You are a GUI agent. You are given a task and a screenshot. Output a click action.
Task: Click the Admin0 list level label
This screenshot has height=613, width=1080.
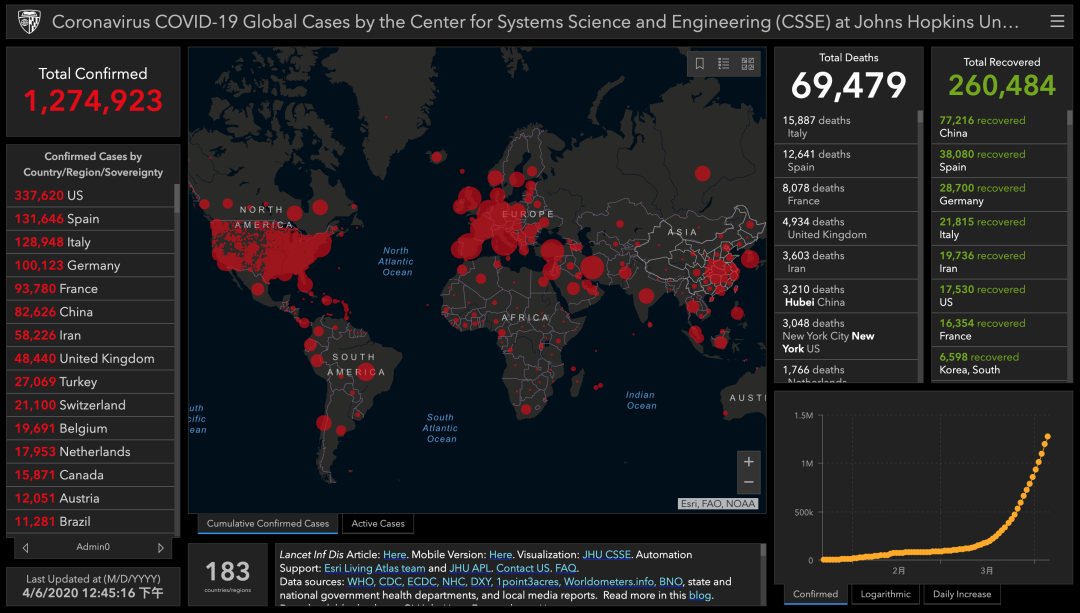click(93, 547)
